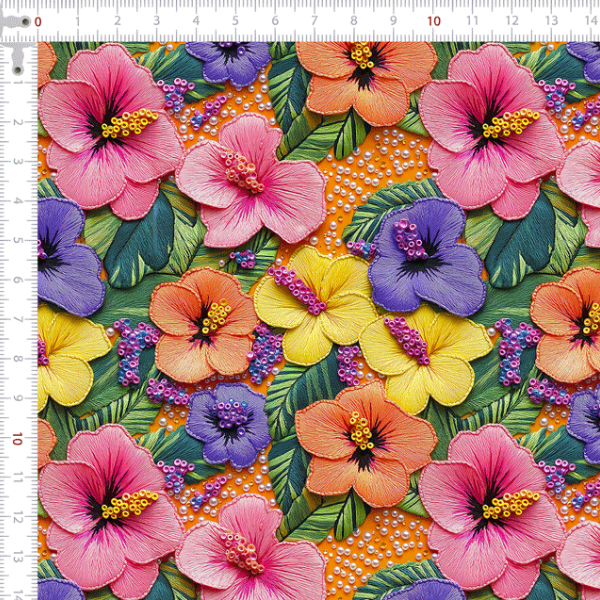Click the number 7 on the left ruler
The height and width of the screenshot is (600, 600).
coord(17,319)
